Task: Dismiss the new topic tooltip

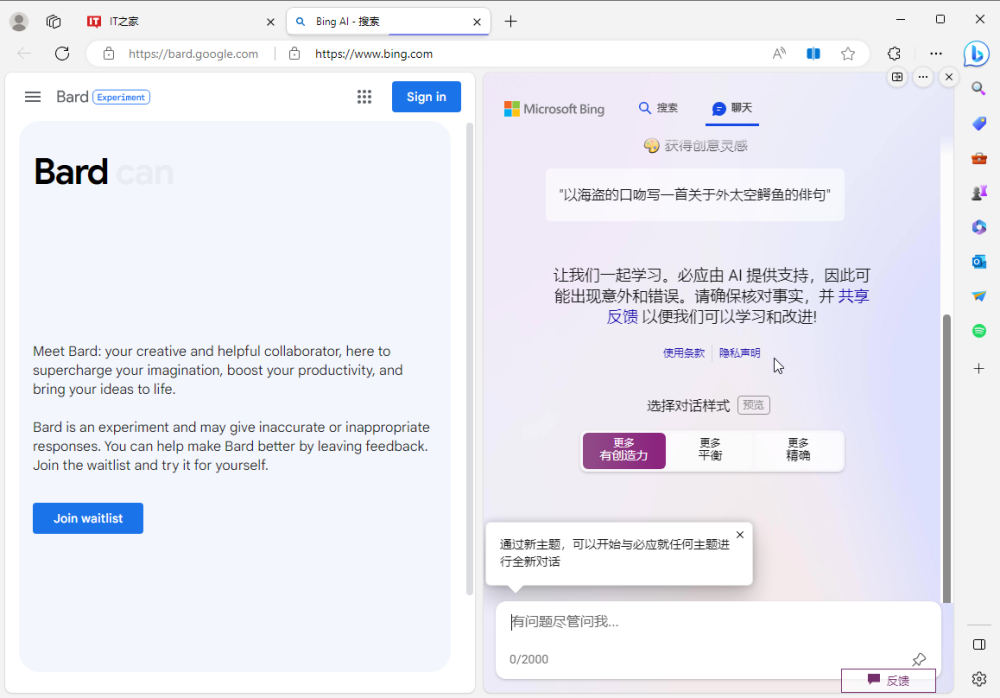Action: 740,535
